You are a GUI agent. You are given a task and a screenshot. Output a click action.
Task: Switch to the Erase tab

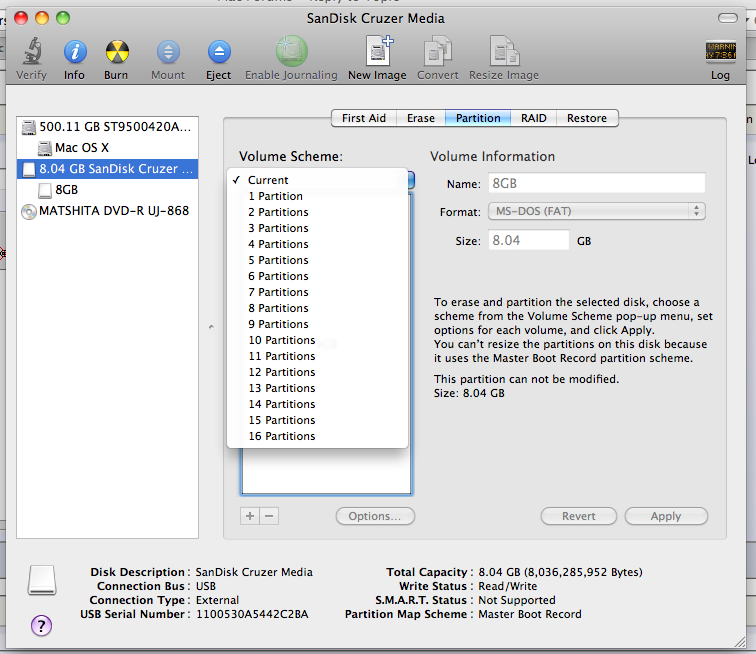pos(420,118)
